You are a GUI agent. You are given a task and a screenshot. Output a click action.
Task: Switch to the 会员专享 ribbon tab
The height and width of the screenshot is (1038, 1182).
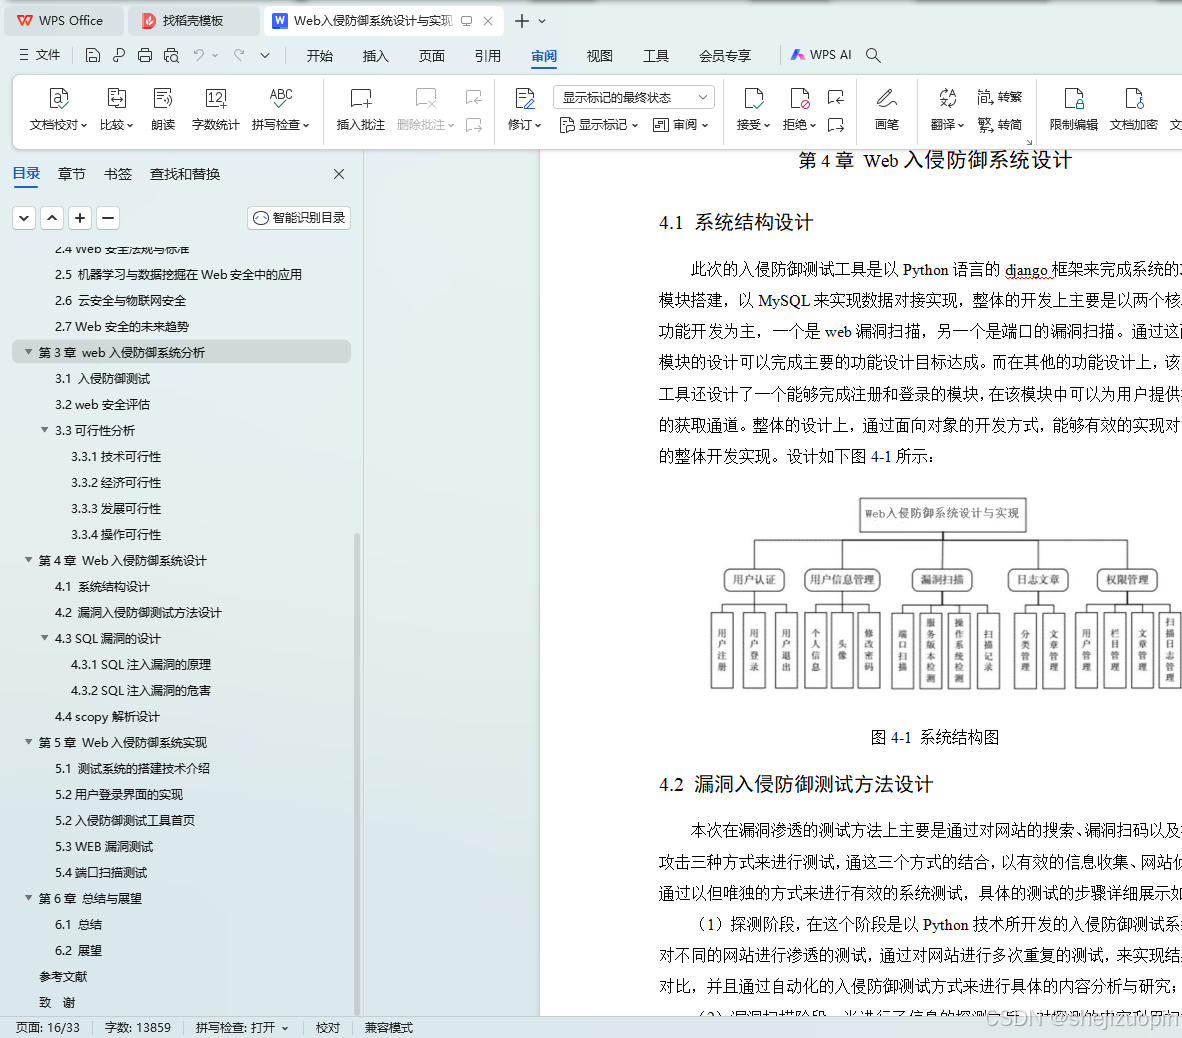724,56
